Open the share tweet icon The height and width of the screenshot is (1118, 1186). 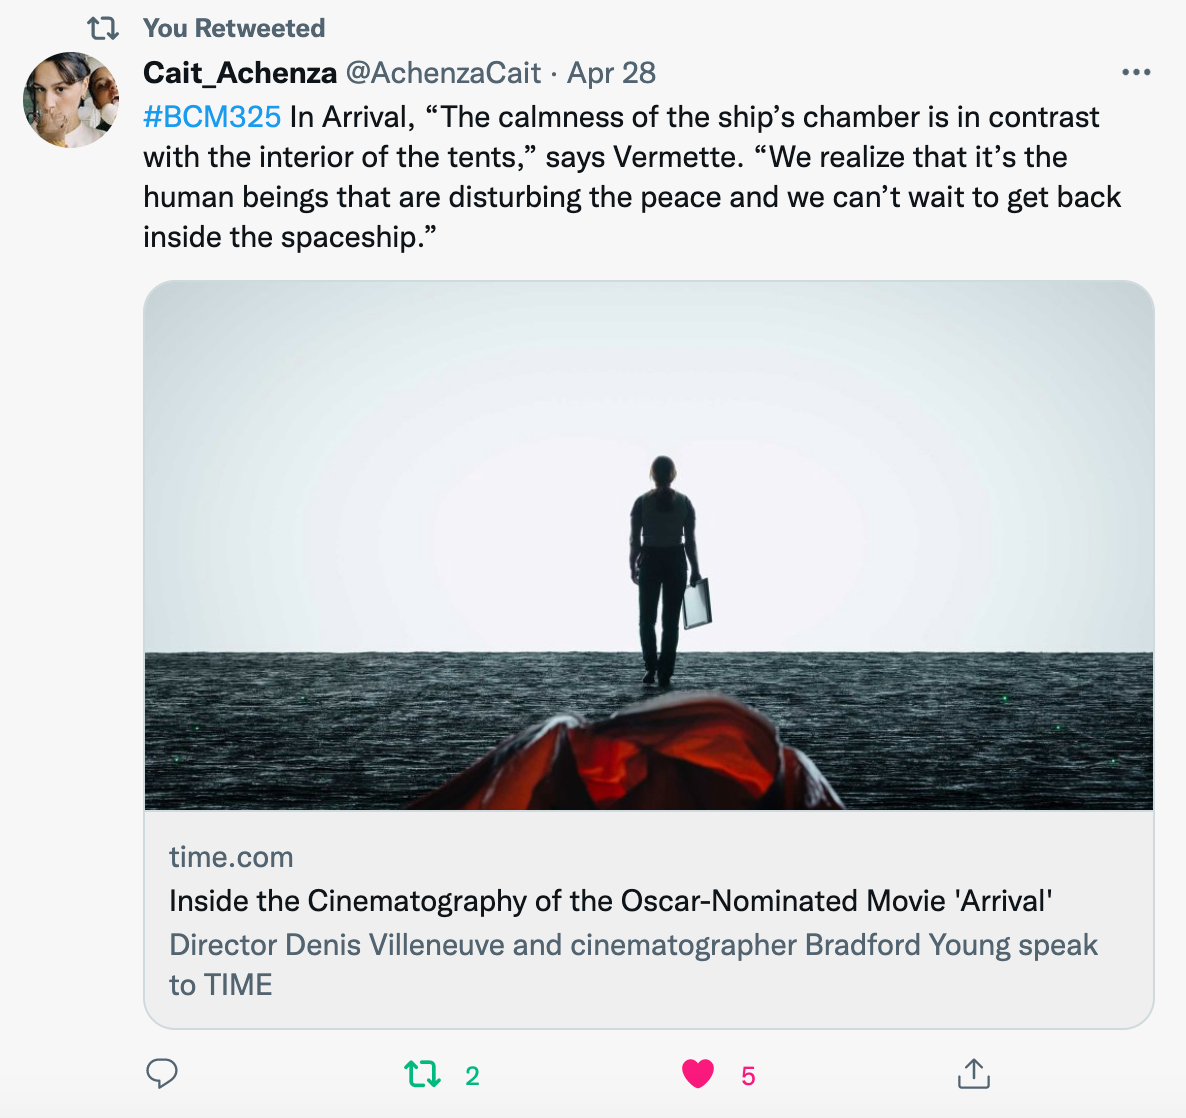point(973,1074)
